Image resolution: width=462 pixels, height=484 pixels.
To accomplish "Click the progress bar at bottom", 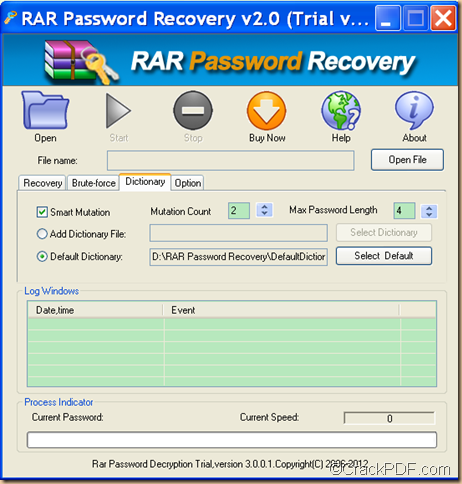I will (232, 440).
